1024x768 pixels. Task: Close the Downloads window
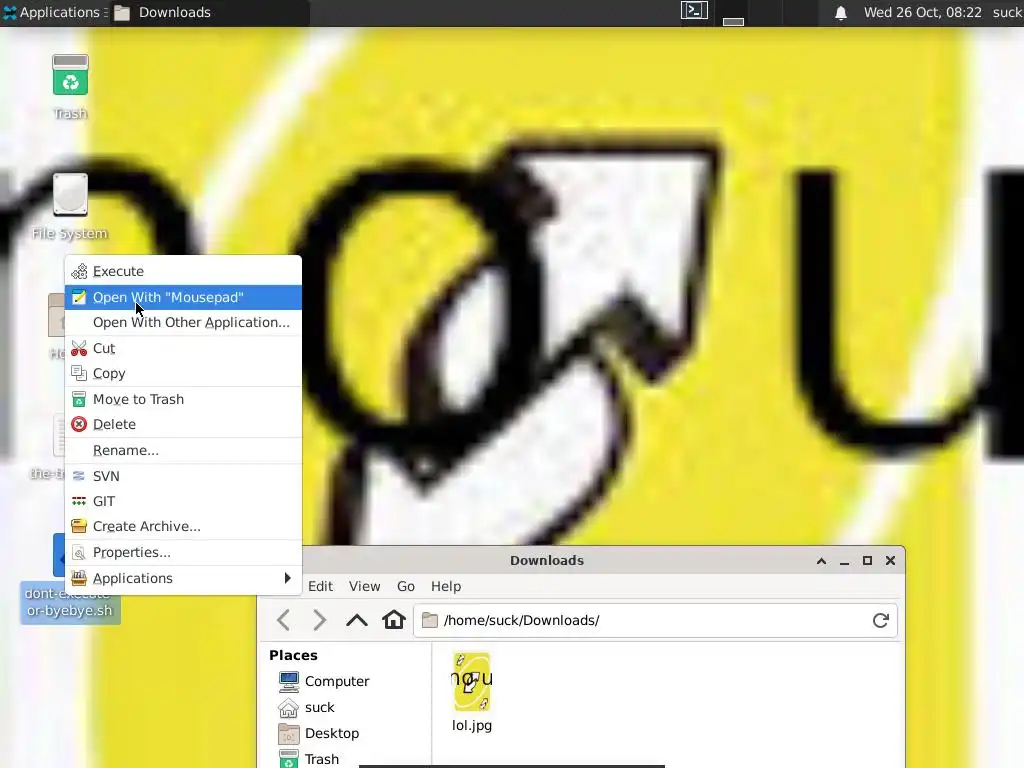click(x=890, y=561)
